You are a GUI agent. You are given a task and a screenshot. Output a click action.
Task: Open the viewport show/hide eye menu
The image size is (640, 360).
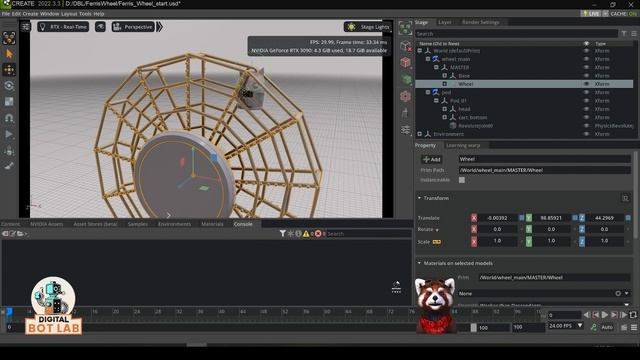[x=100, y=27]
